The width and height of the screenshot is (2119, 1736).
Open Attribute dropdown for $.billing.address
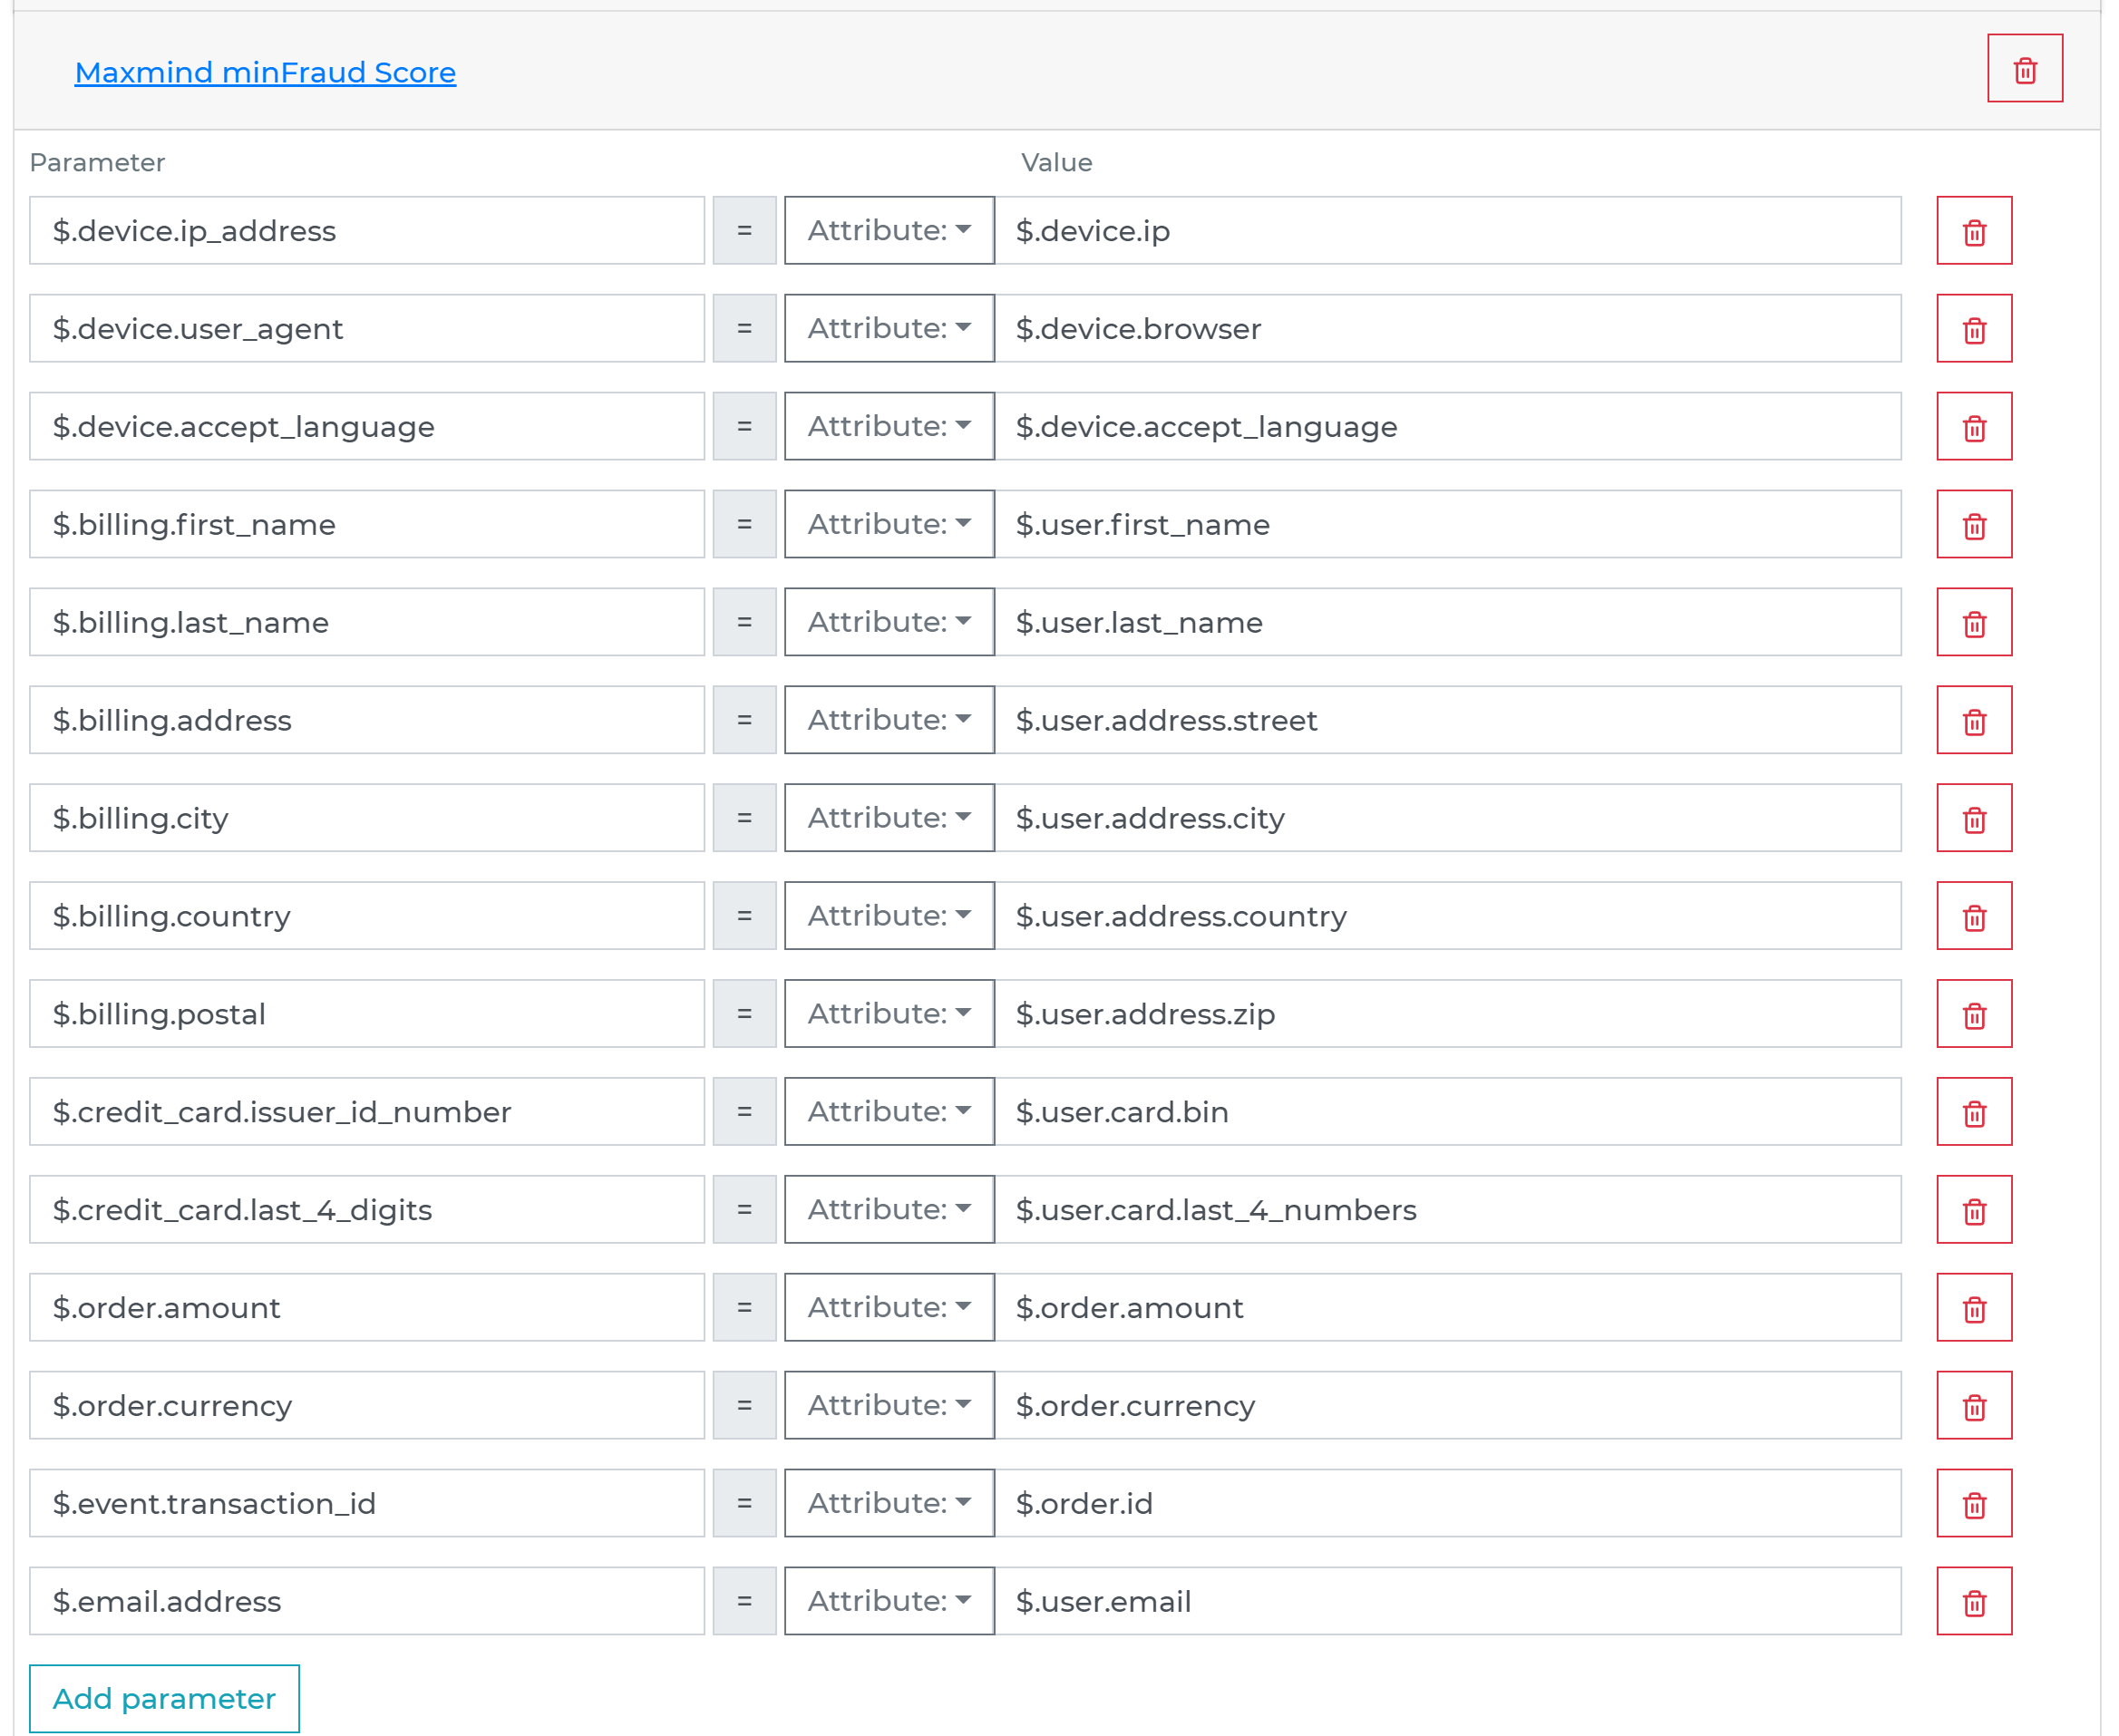point(889,721)
